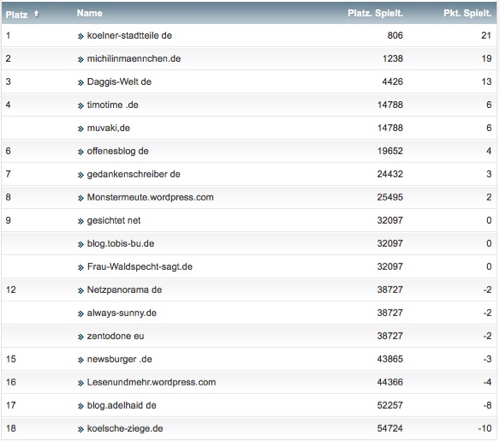Viewport: 500px width, 442px height.
Task: Click the arrow icon before koelner-stadtteile de
Action: [80, 36]
